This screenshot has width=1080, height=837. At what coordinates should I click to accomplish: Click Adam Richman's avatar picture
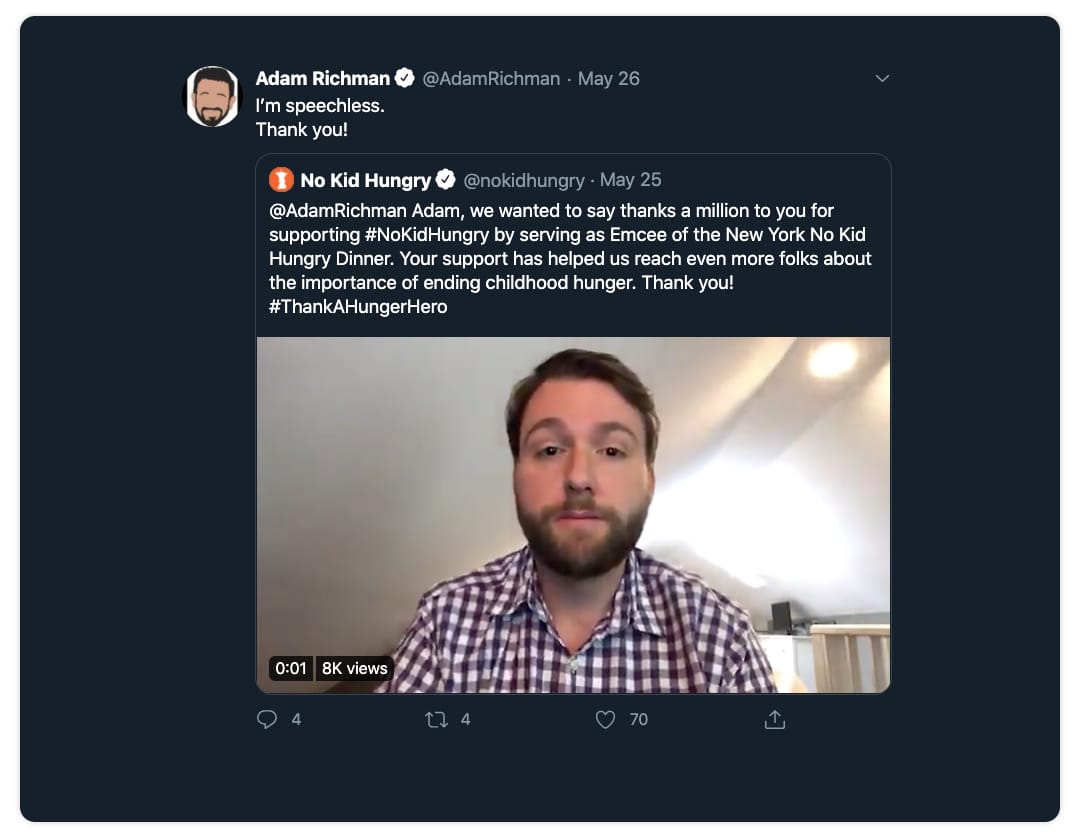click(x=213, y=96)
